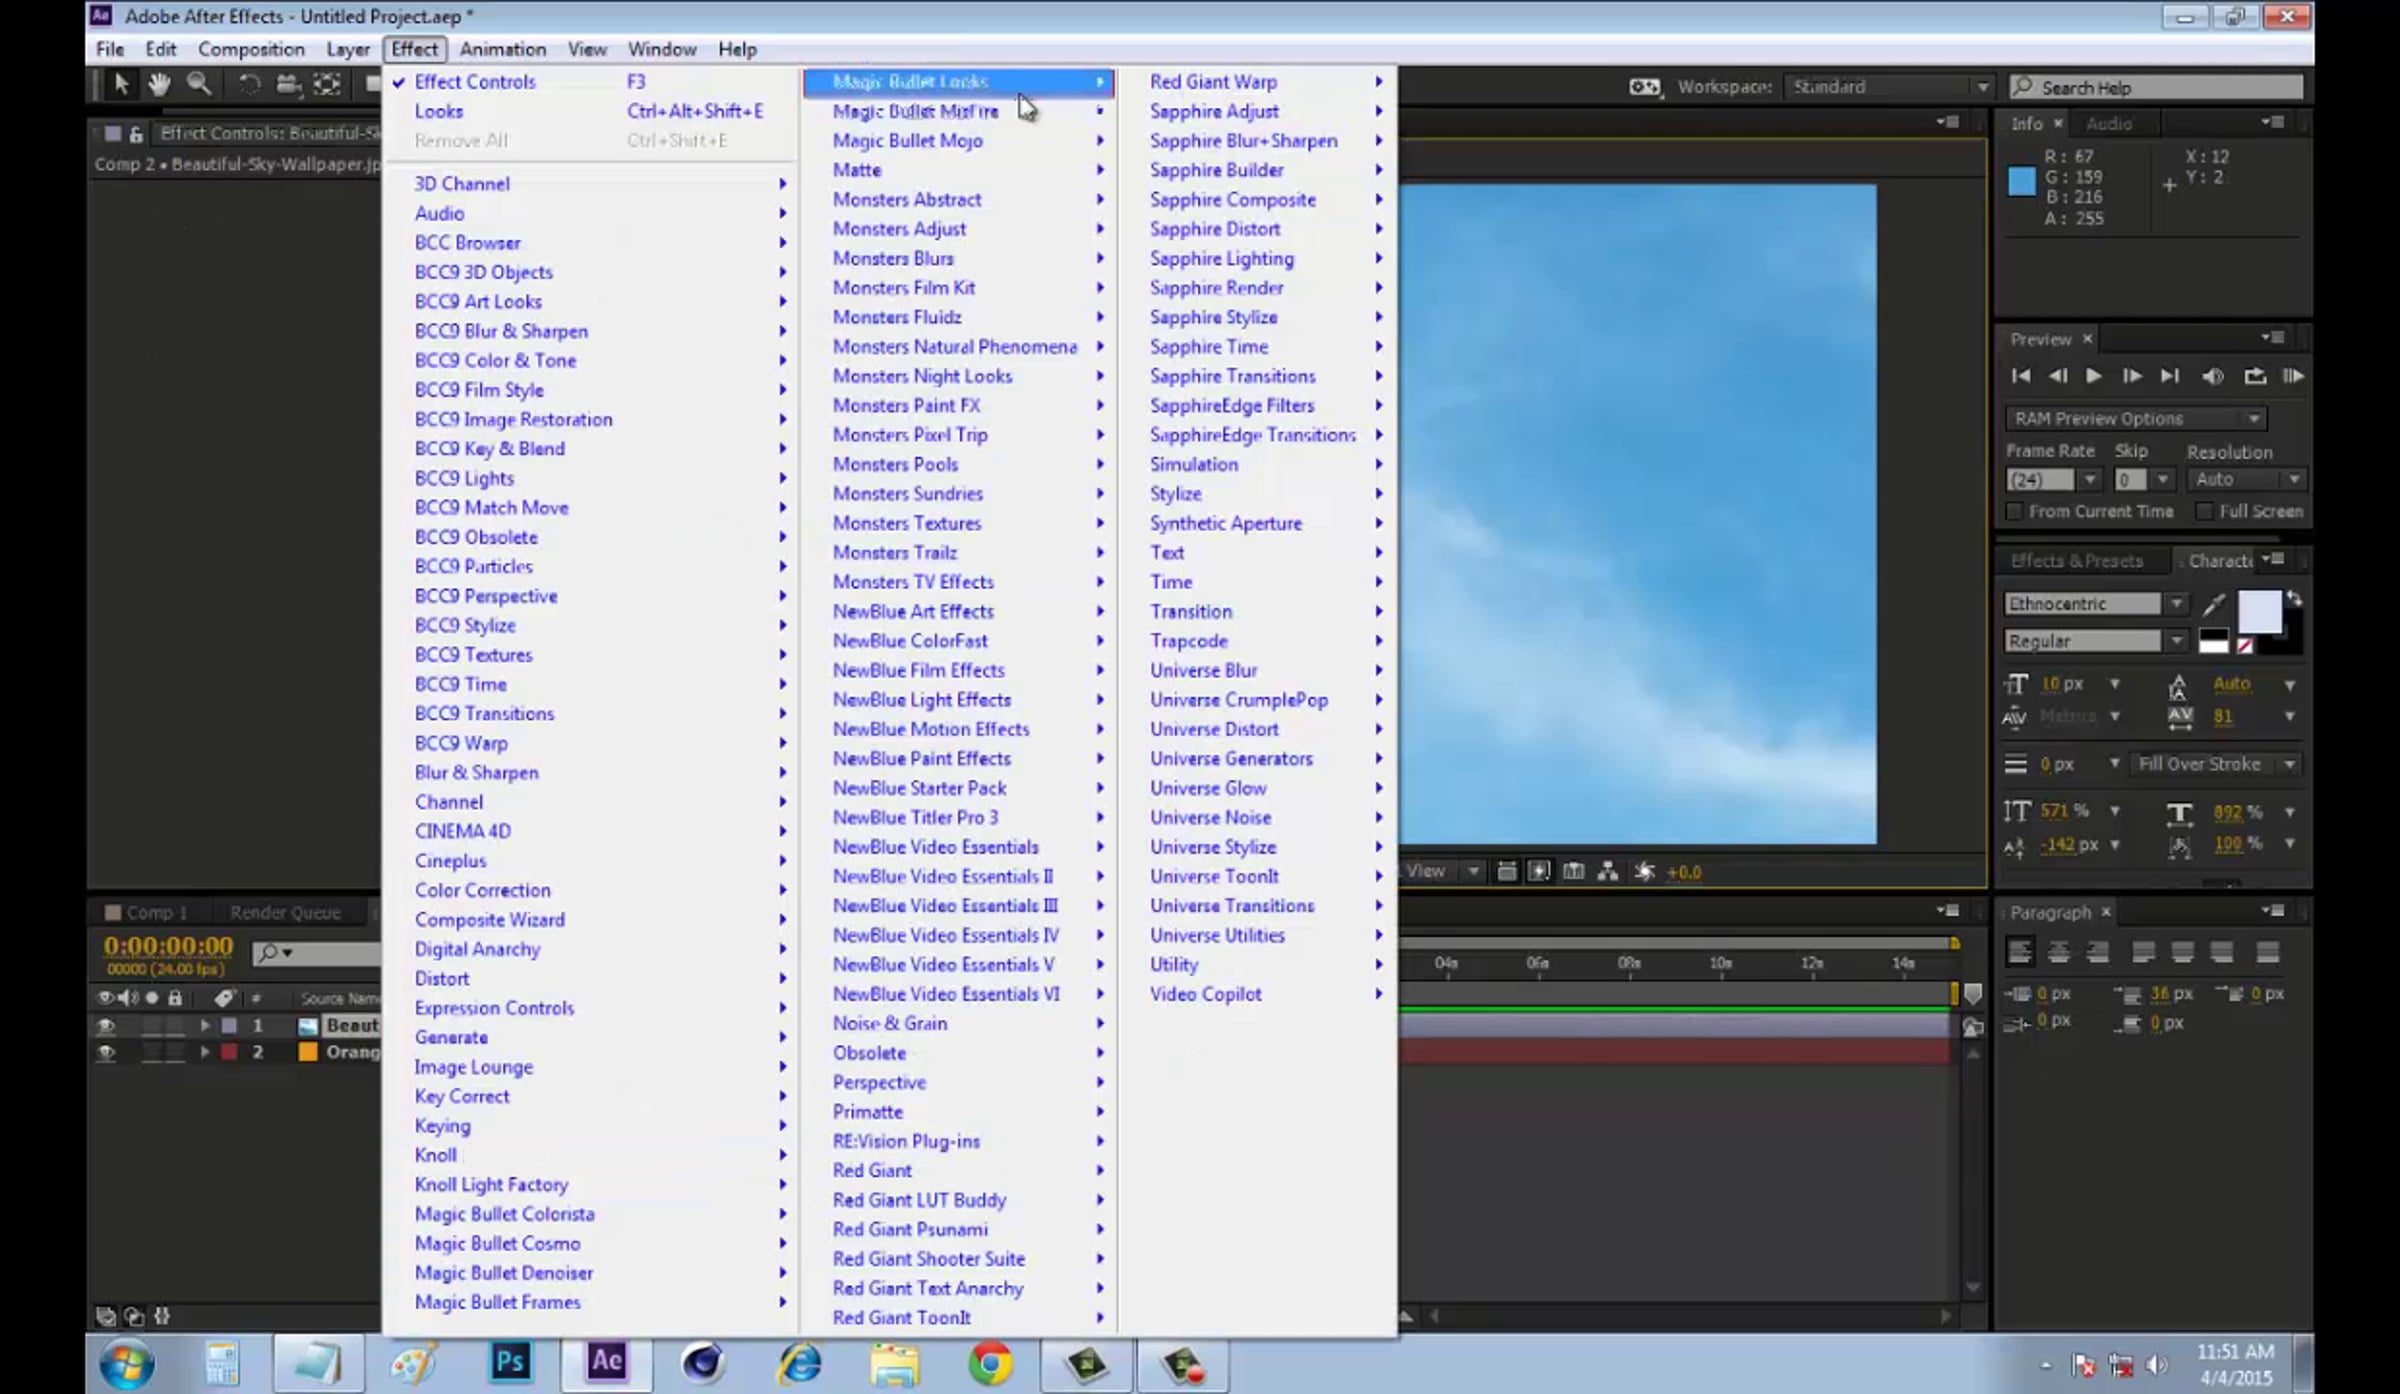The width and height of the screenshot is (2400, 1394).
Task: Switch to the Audio panel tab
Action: 2109,123
